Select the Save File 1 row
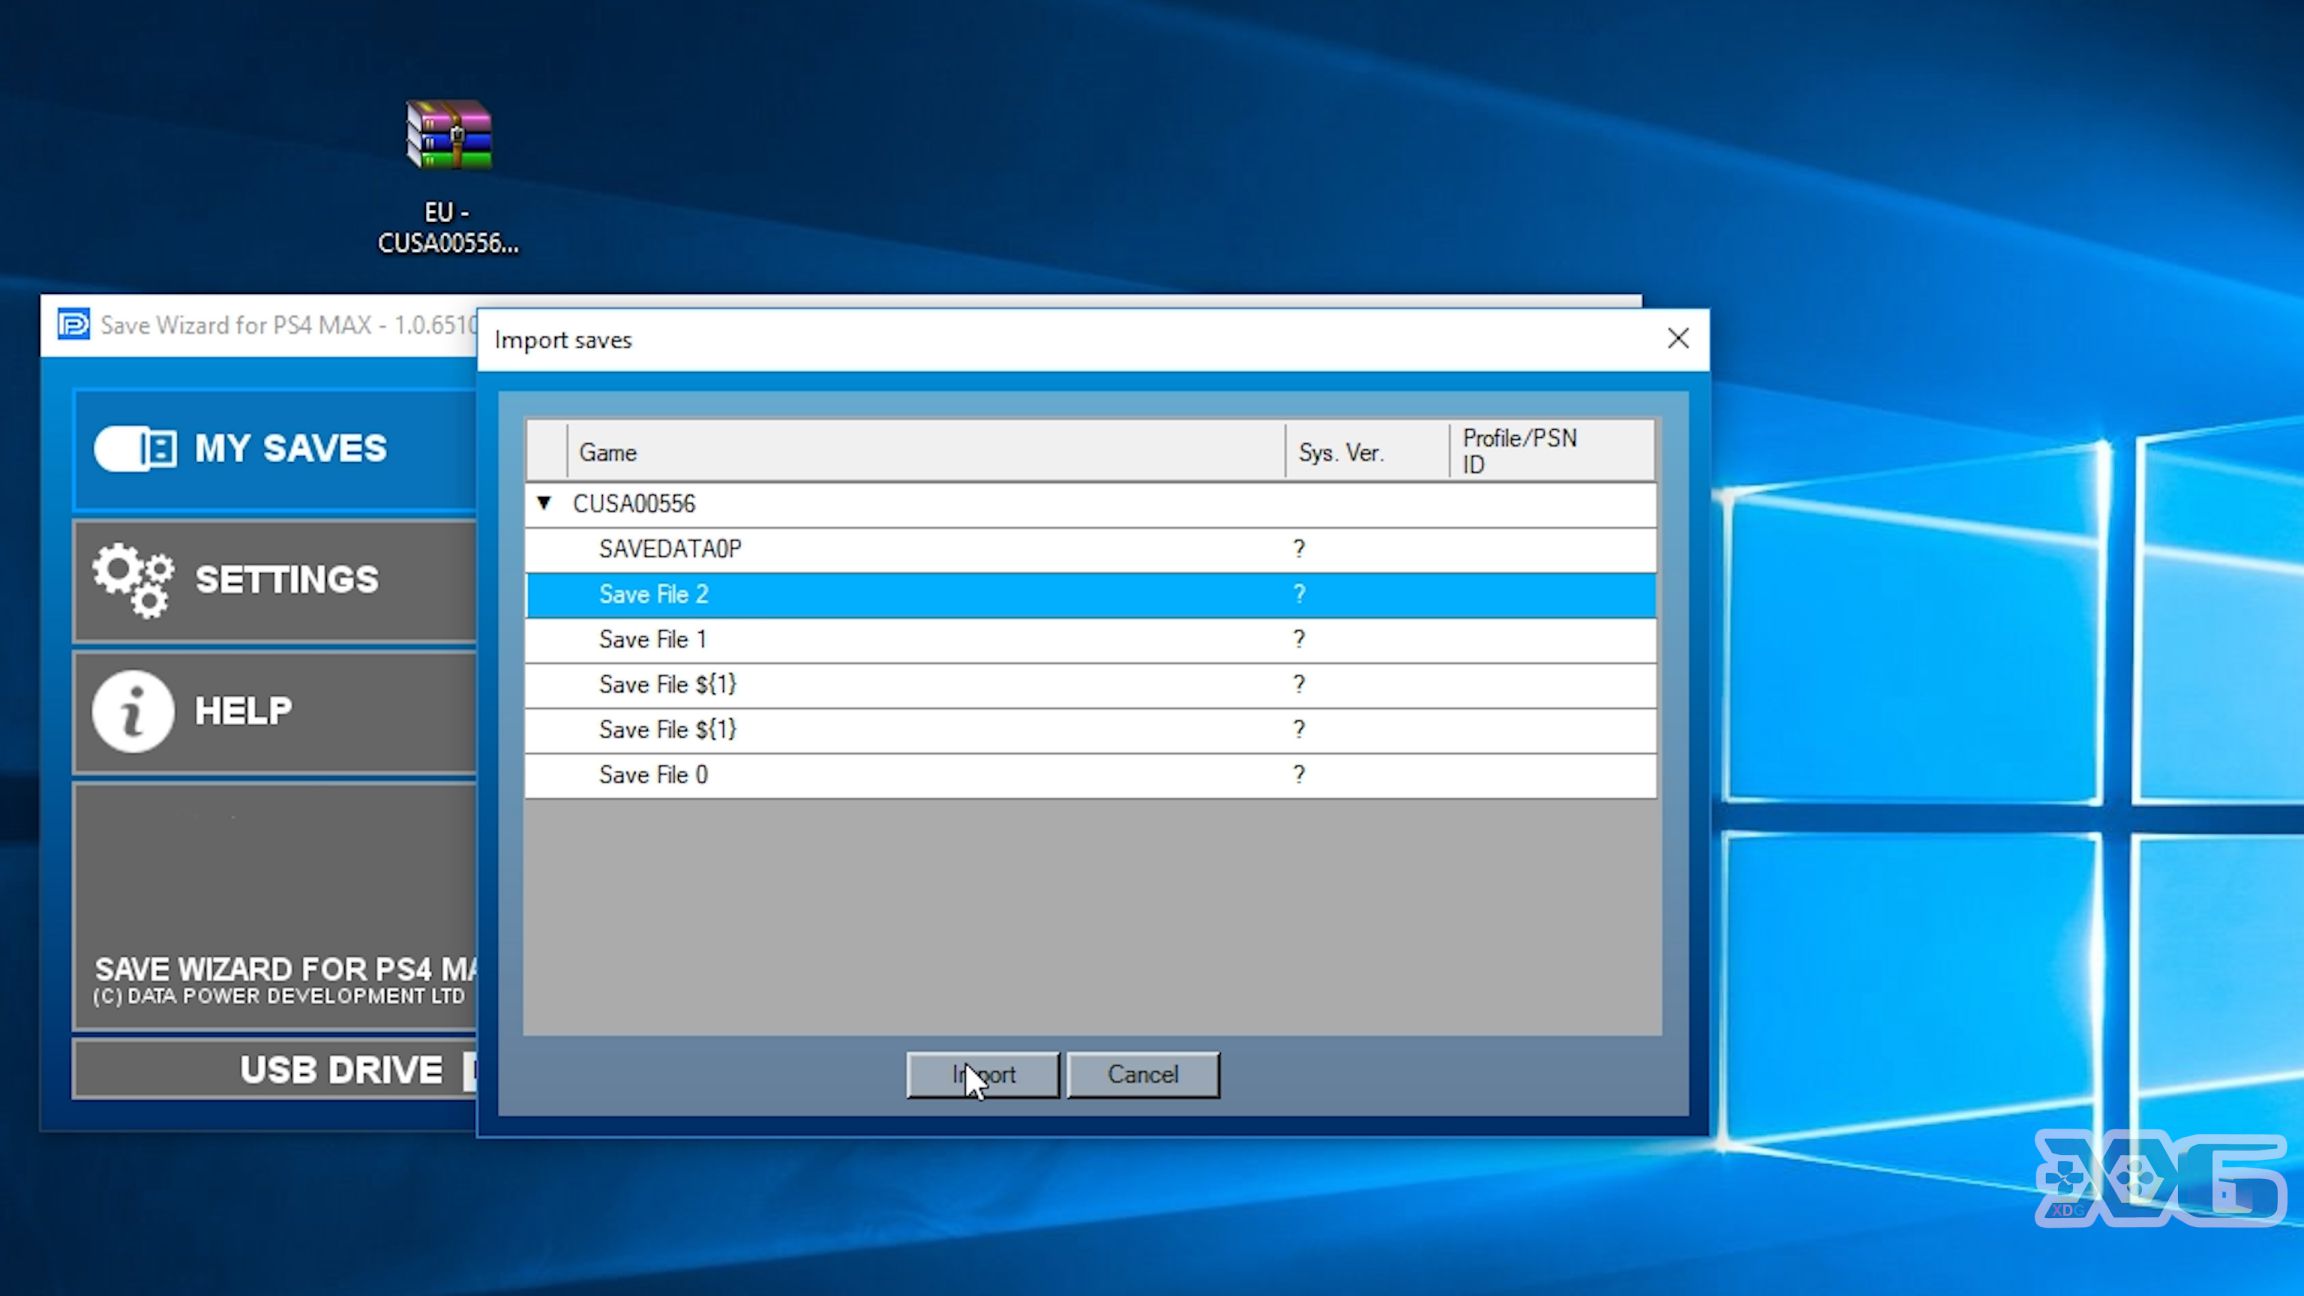This screenshot has width=2304, height=1296. point(1090,639)
